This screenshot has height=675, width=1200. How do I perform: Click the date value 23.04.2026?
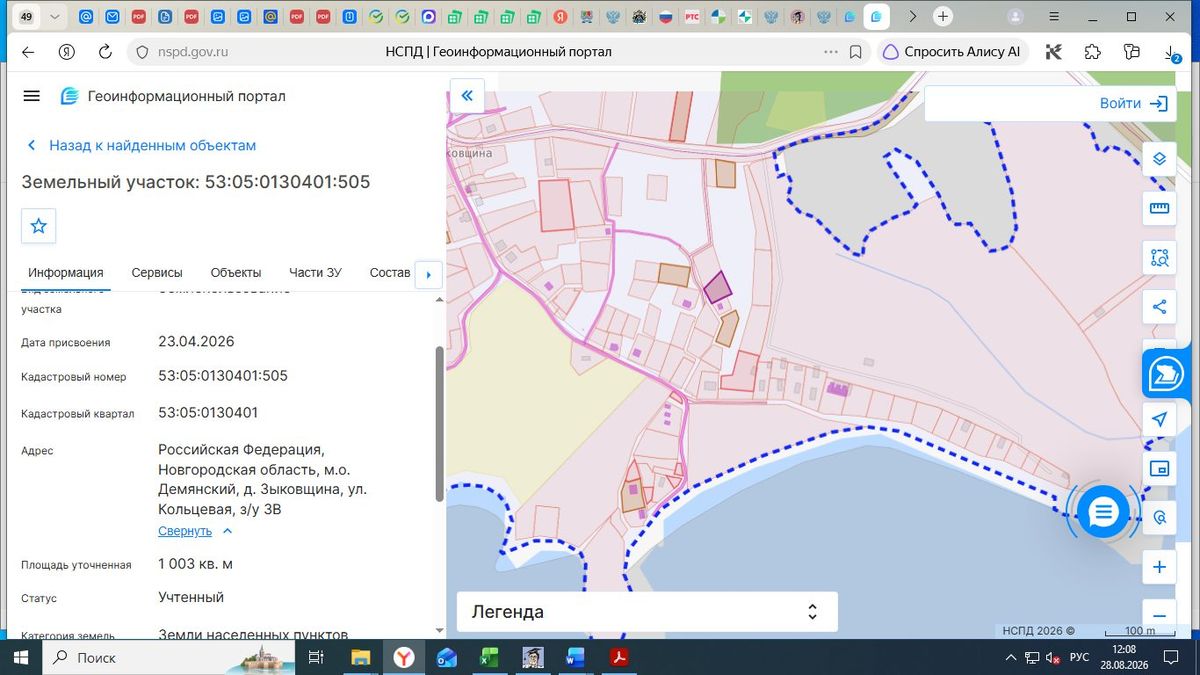click(x=196, y=341)
